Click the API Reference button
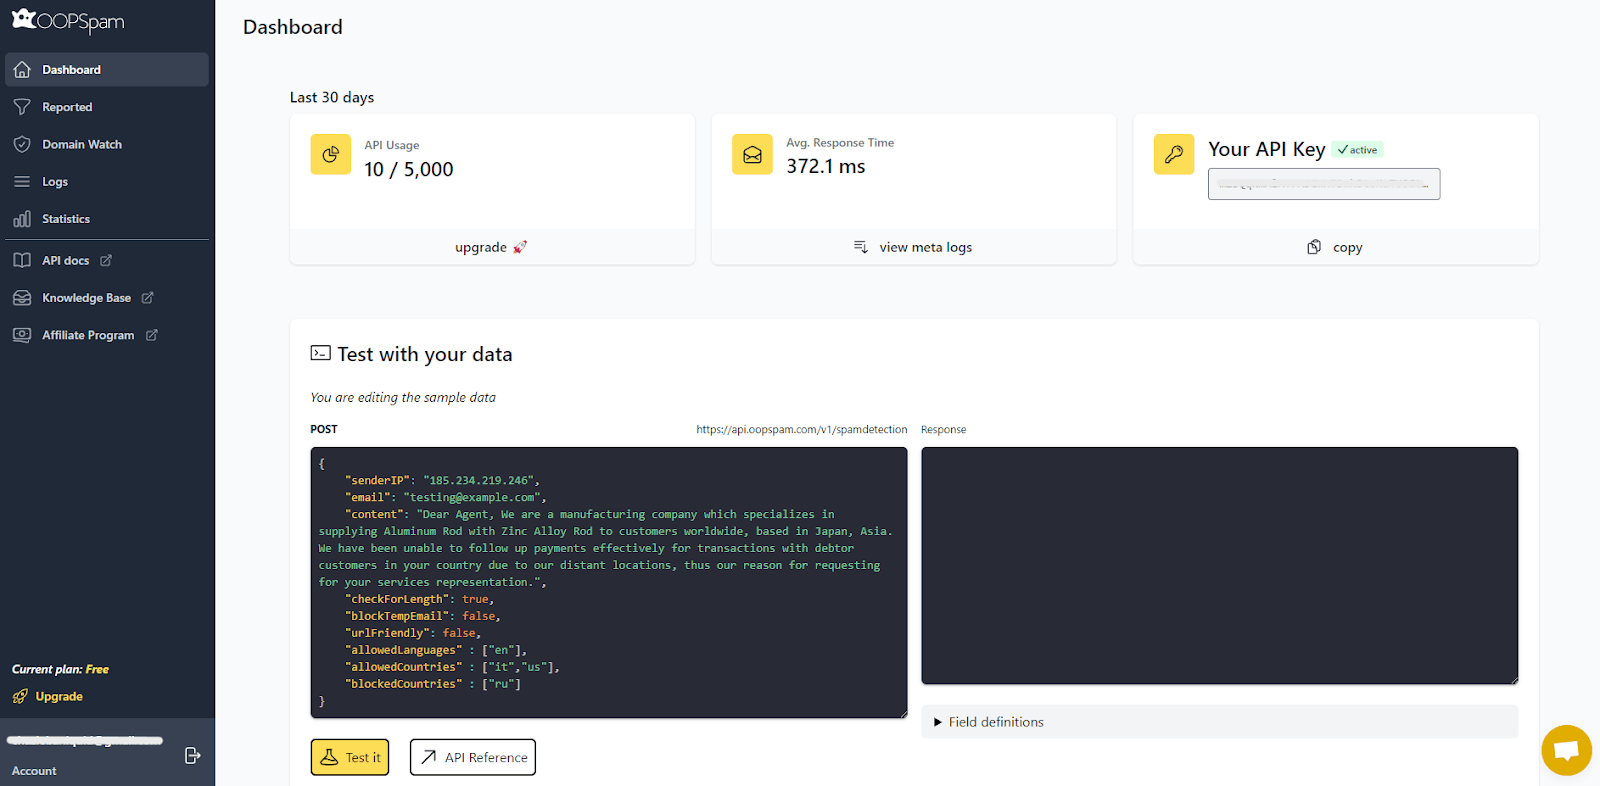This screenshot has height=786, width=1600. [x=473, y=757]
